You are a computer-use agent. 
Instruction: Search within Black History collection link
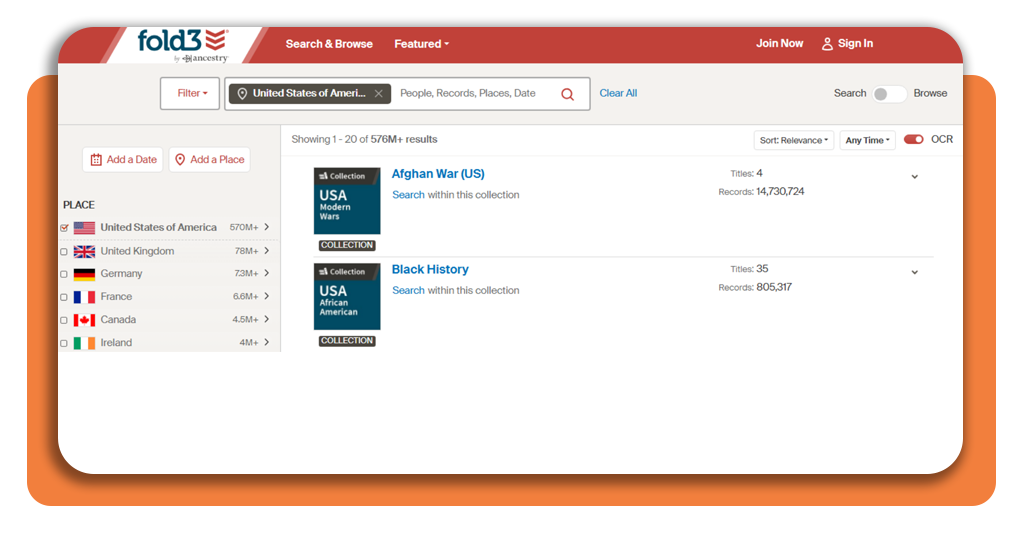pos(408,290)
